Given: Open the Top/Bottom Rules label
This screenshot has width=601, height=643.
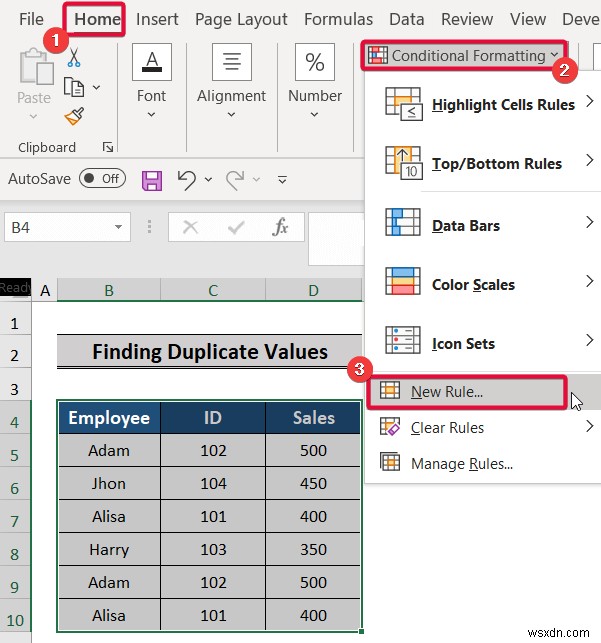Looking at the screenshot, I should tap(497, 164).
